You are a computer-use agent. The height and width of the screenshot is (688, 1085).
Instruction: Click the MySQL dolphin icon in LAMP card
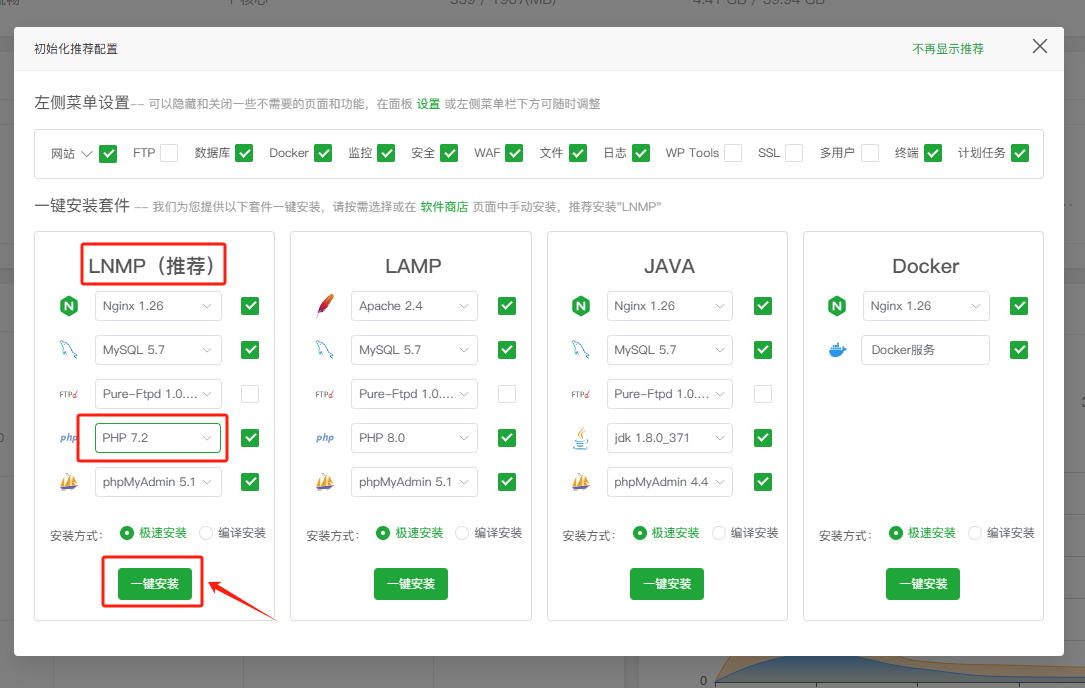tap(325, 350)
